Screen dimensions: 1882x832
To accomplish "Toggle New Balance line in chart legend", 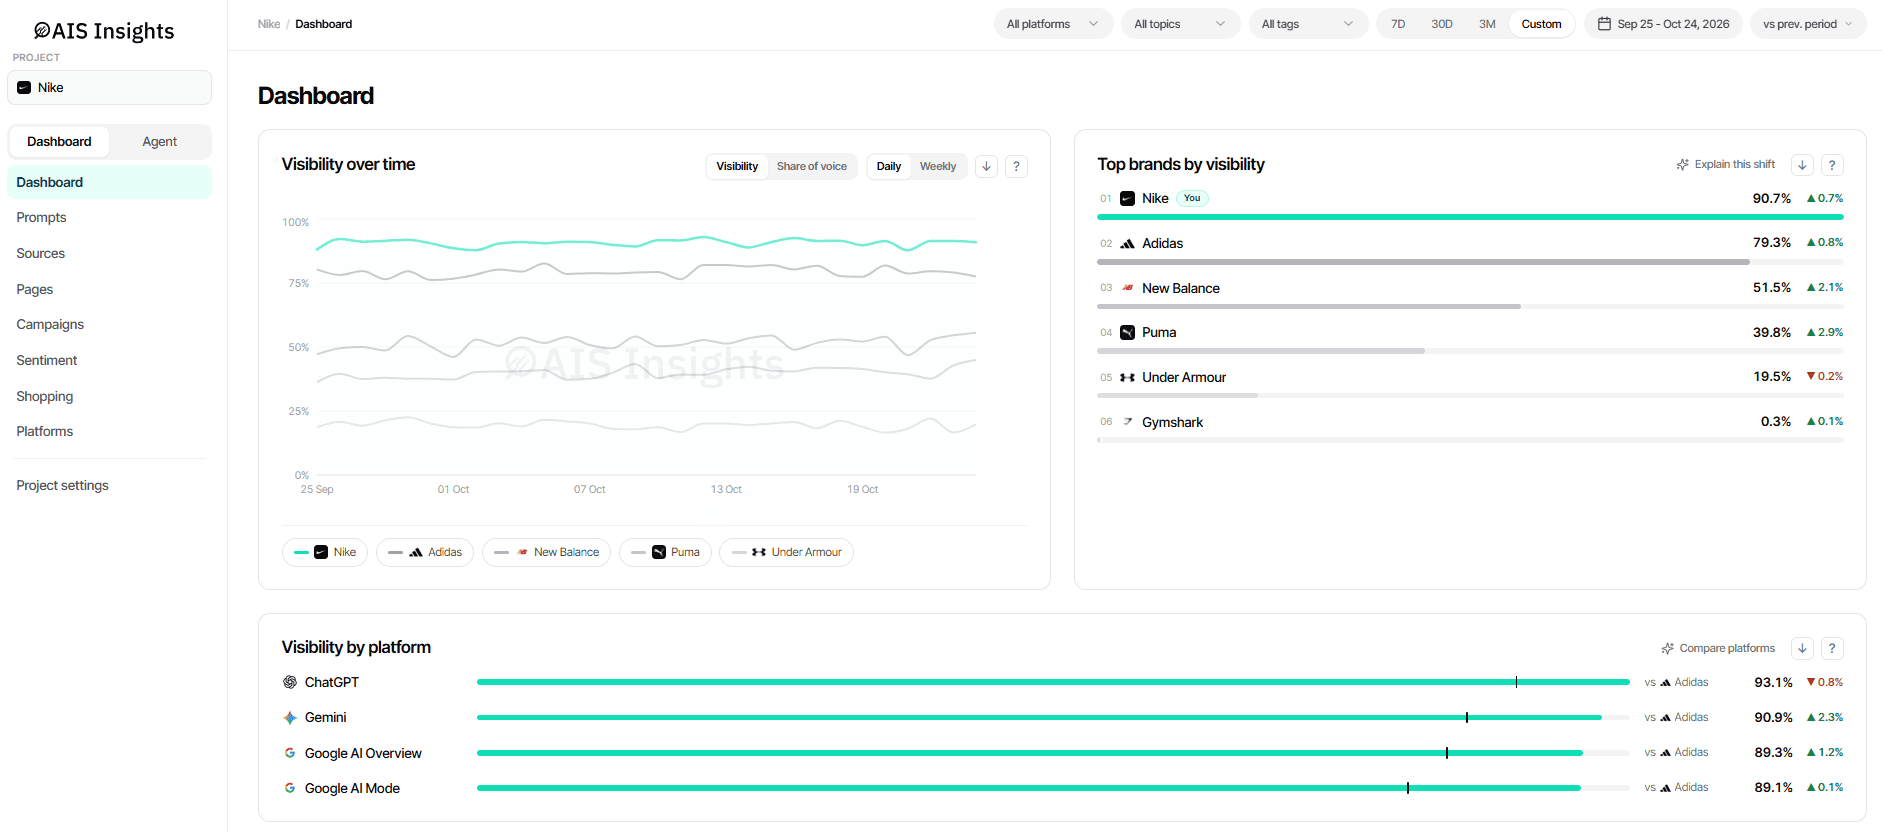I will pos(546,552).
